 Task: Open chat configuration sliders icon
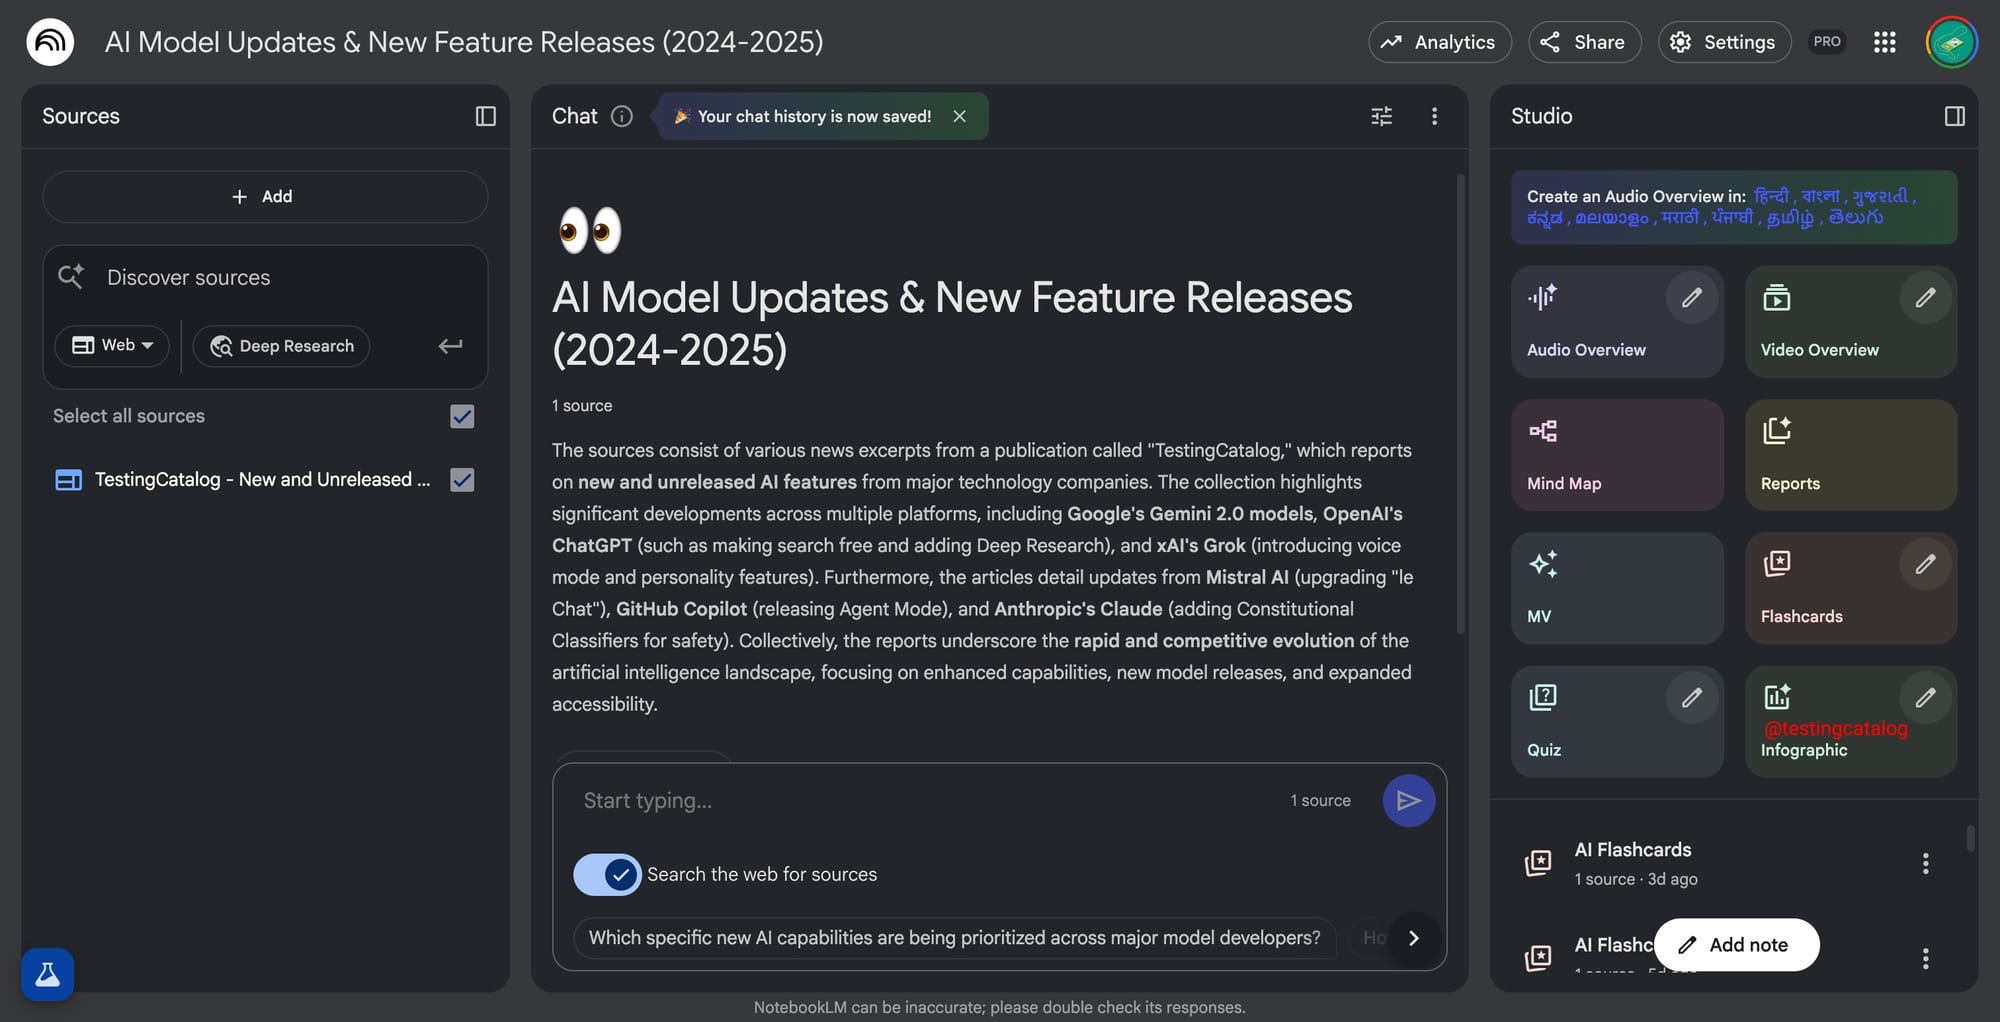click(1381, 116)
